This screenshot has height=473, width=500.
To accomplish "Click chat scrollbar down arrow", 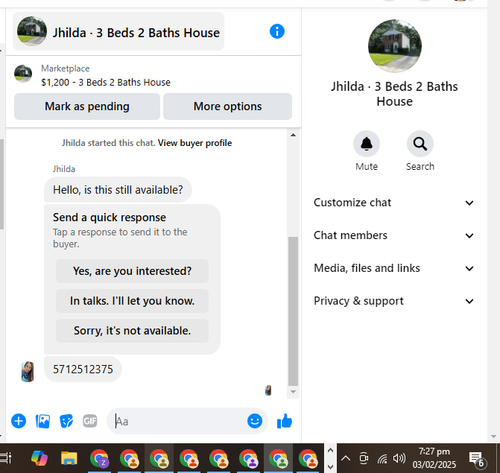I will (293, 392).
